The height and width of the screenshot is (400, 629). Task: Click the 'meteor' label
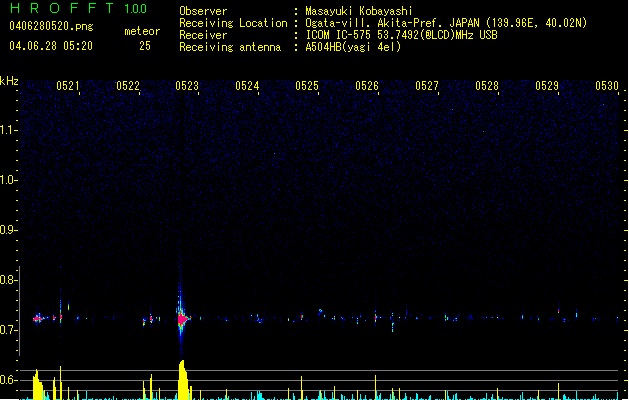click(x=142, y=31)
